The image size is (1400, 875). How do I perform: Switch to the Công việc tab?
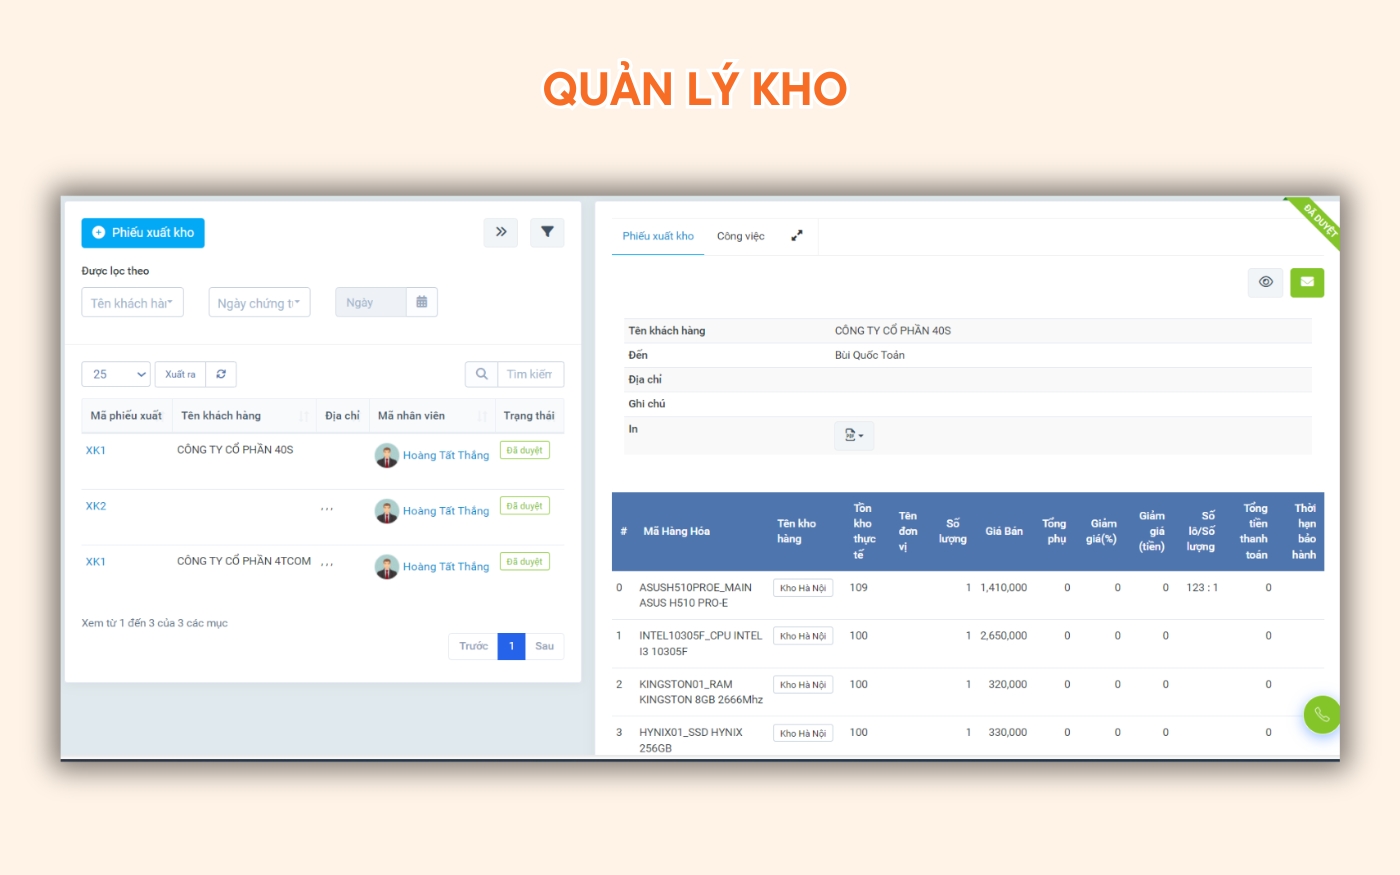[739, 235]
